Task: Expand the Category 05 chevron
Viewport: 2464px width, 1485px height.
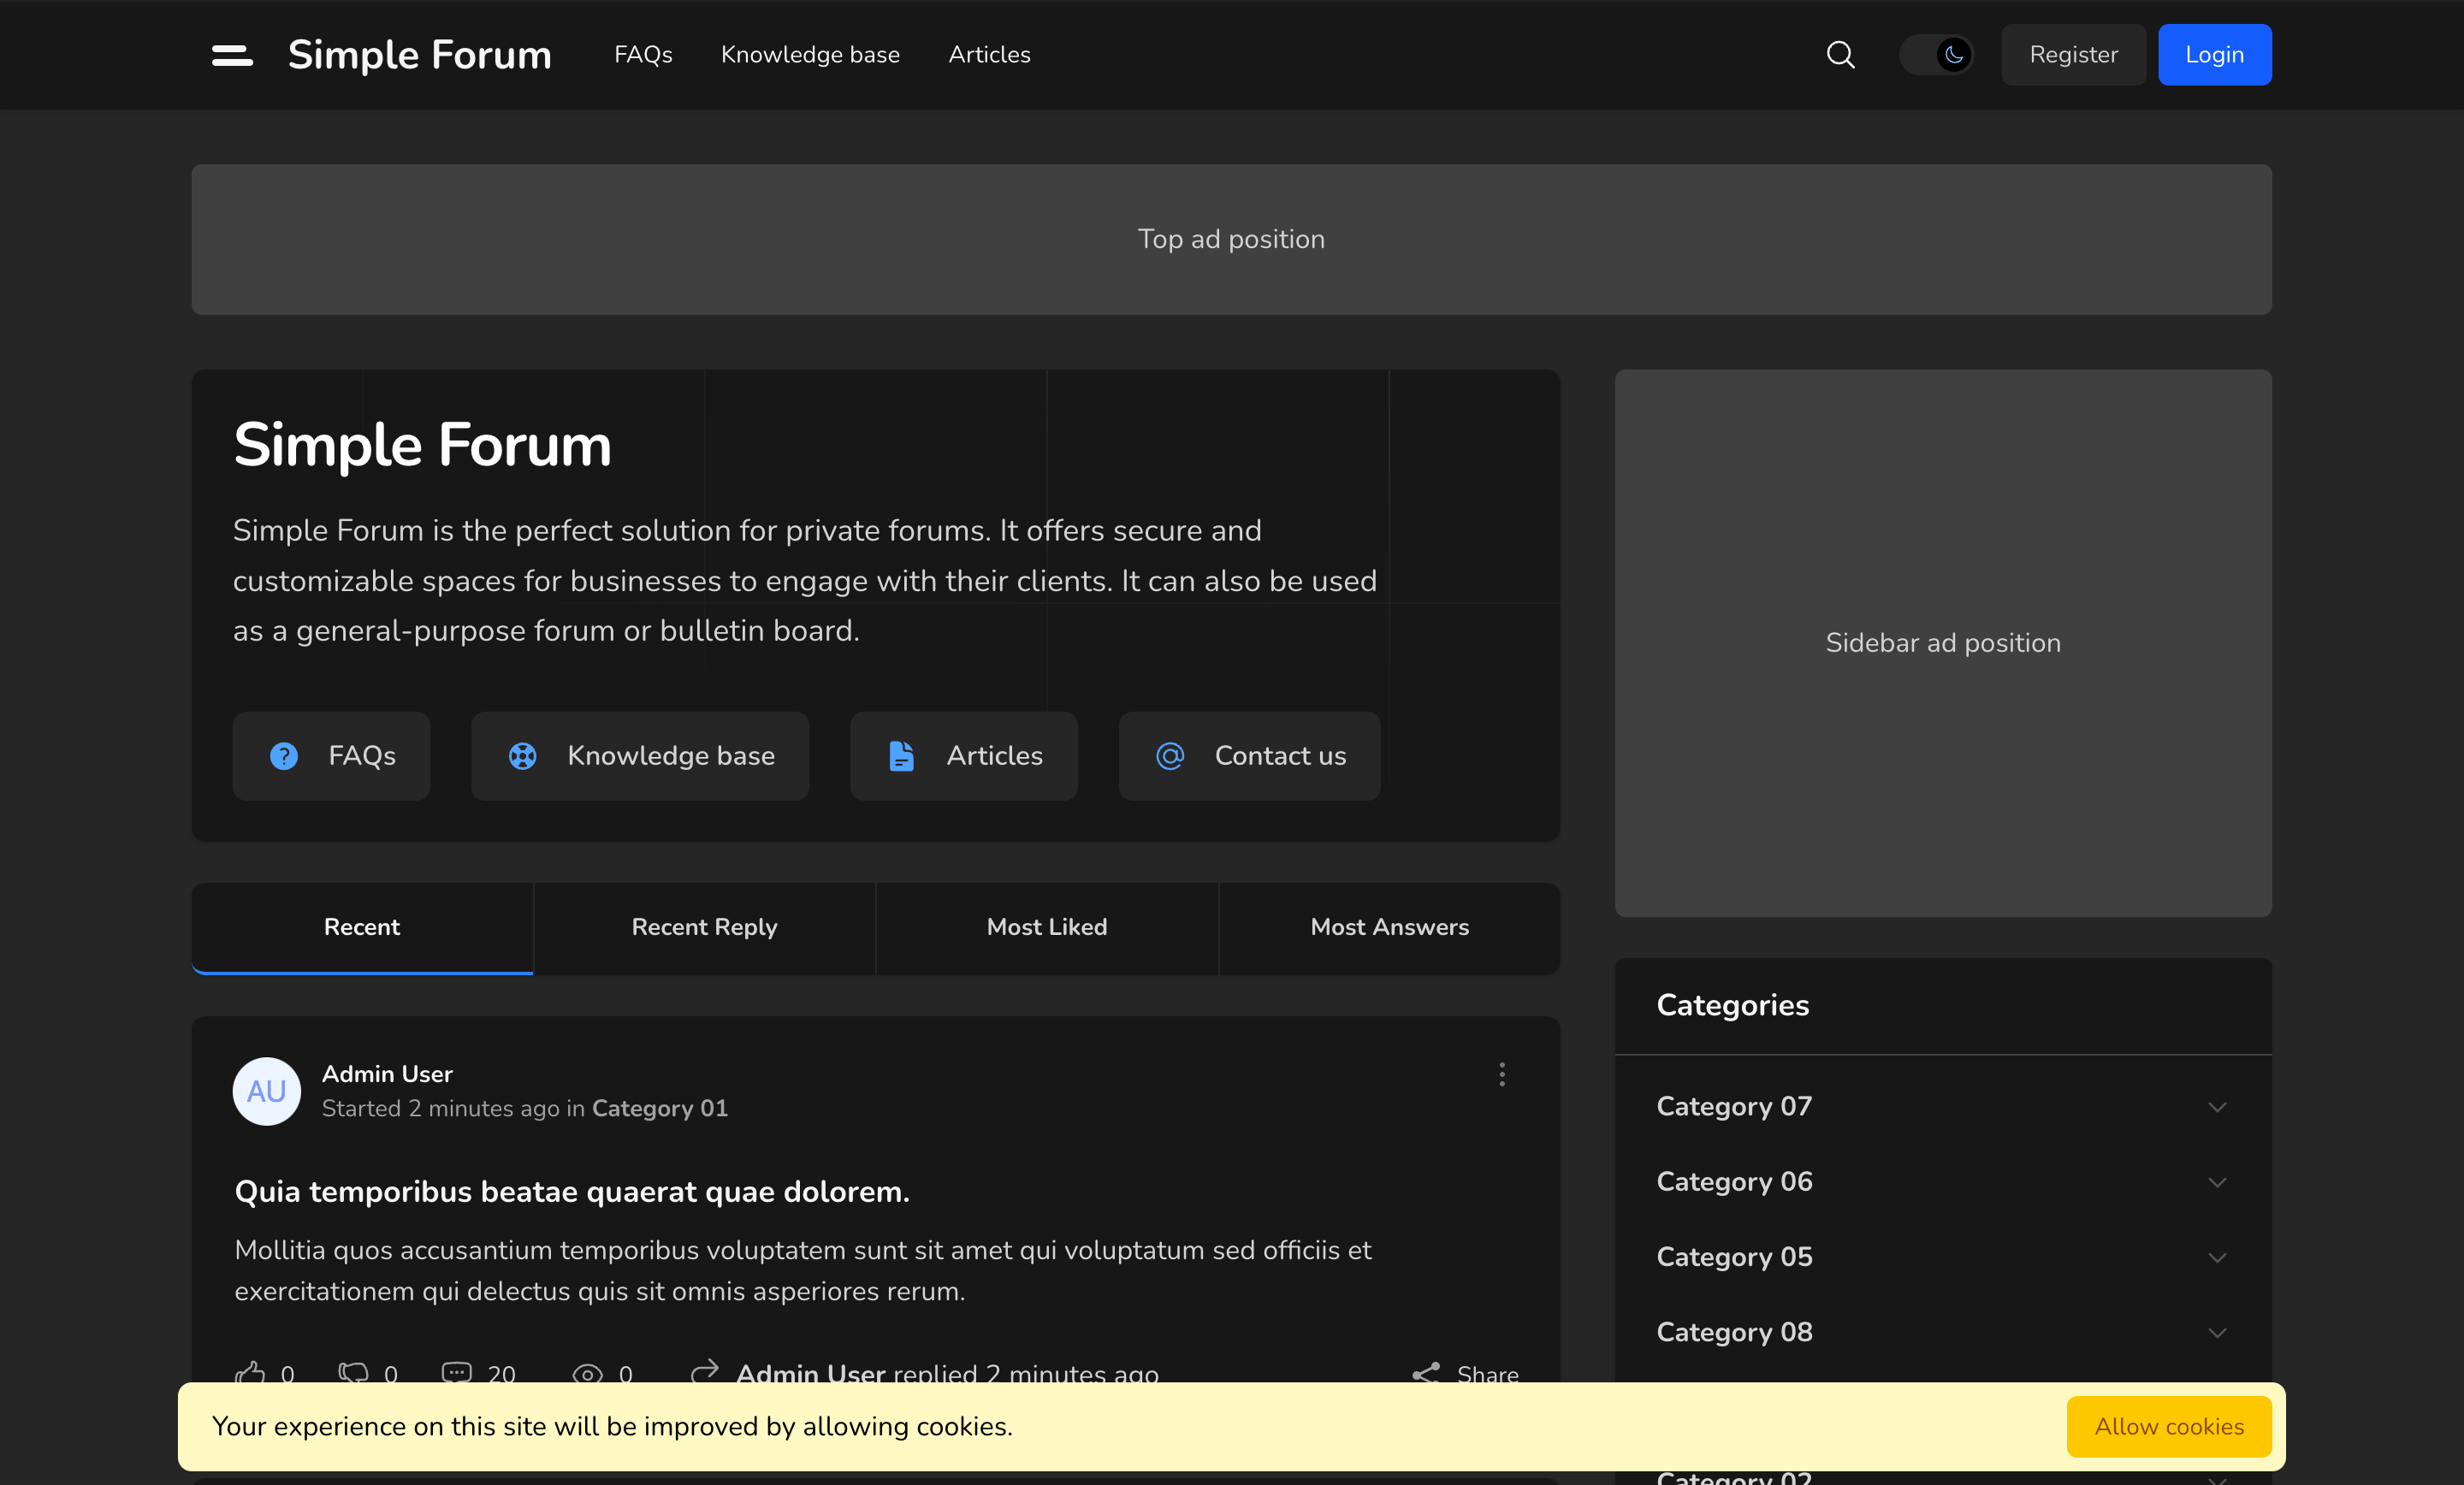Action: (x=2217, y=1257)
